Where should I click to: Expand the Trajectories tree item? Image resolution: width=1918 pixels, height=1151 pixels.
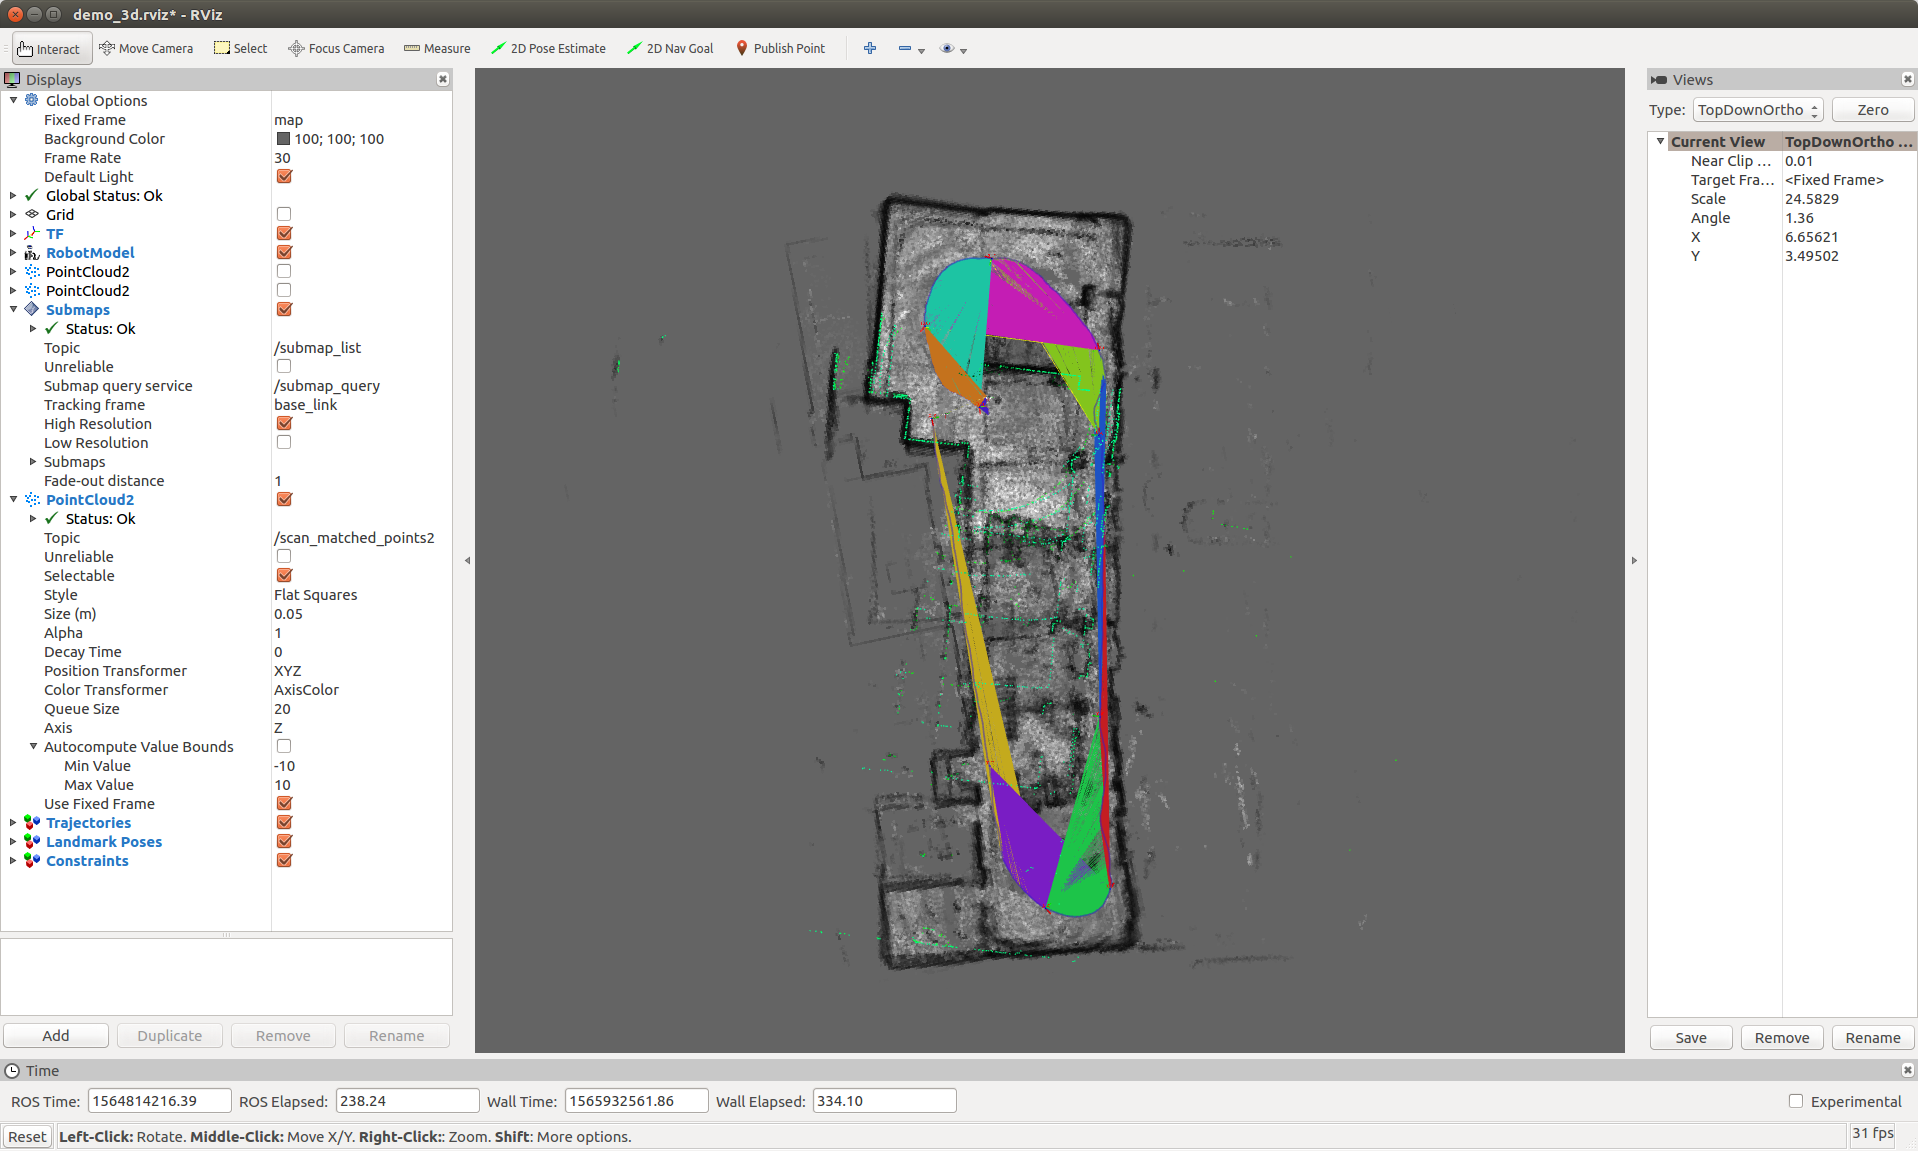pyautogui.click(x=12, y=822)
